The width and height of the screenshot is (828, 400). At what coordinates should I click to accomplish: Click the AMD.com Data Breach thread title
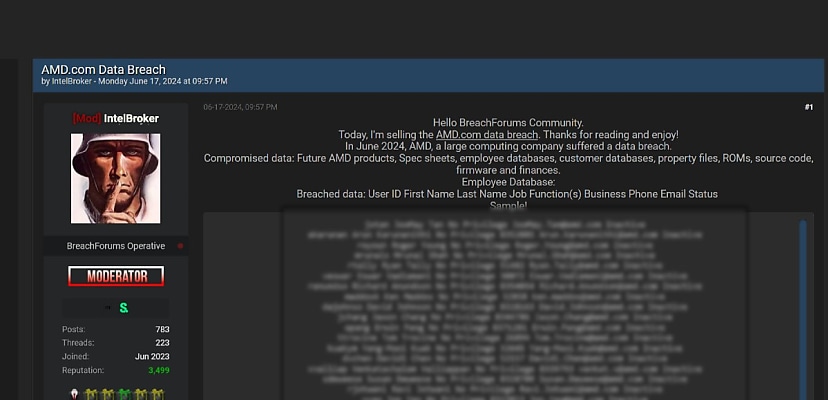click(x=104, y=69)
